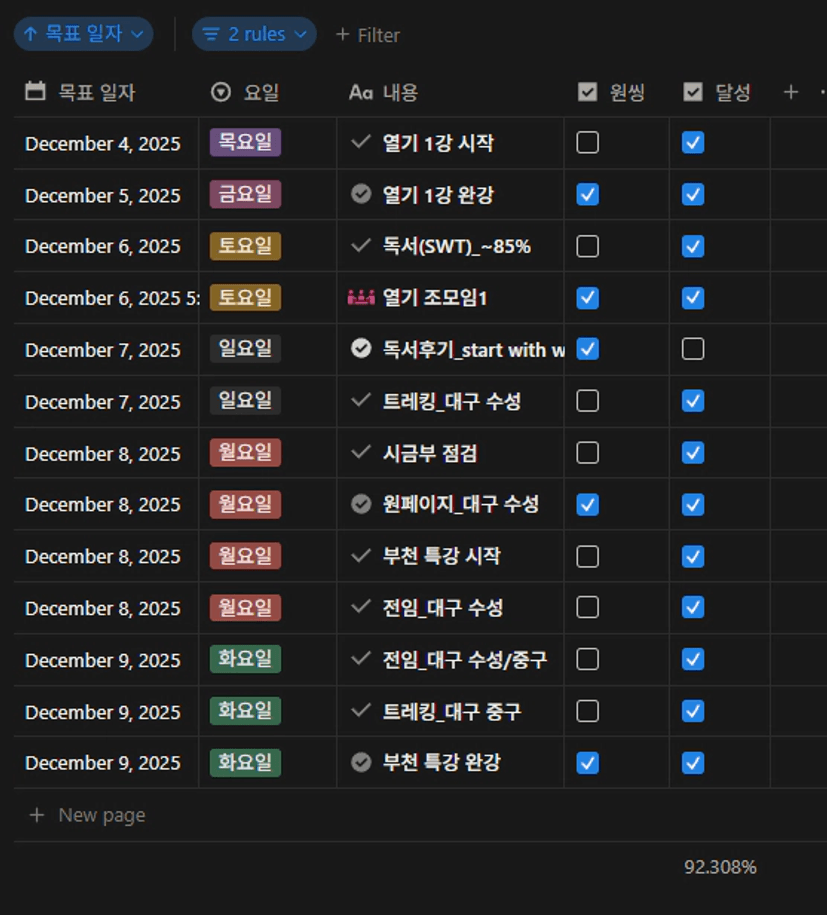
Task: Open the 목요일 tag select option
Action: 245,142
